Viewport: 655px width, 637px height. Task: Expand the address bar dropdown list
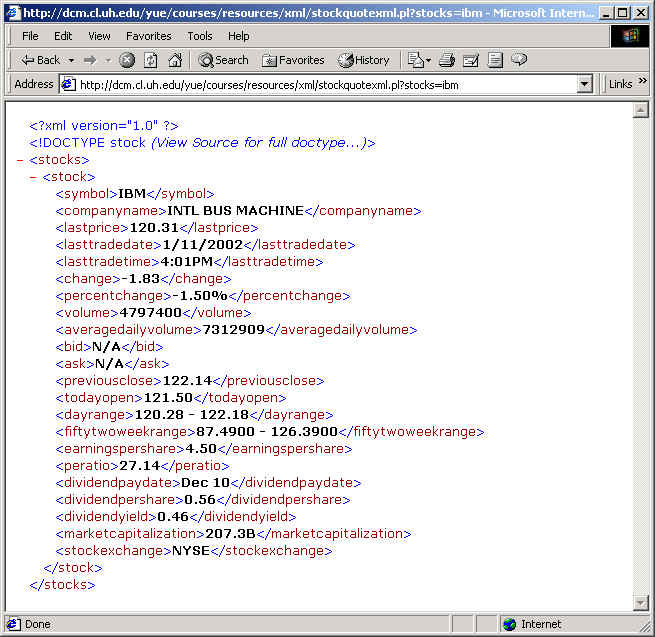tap(585, 85)
